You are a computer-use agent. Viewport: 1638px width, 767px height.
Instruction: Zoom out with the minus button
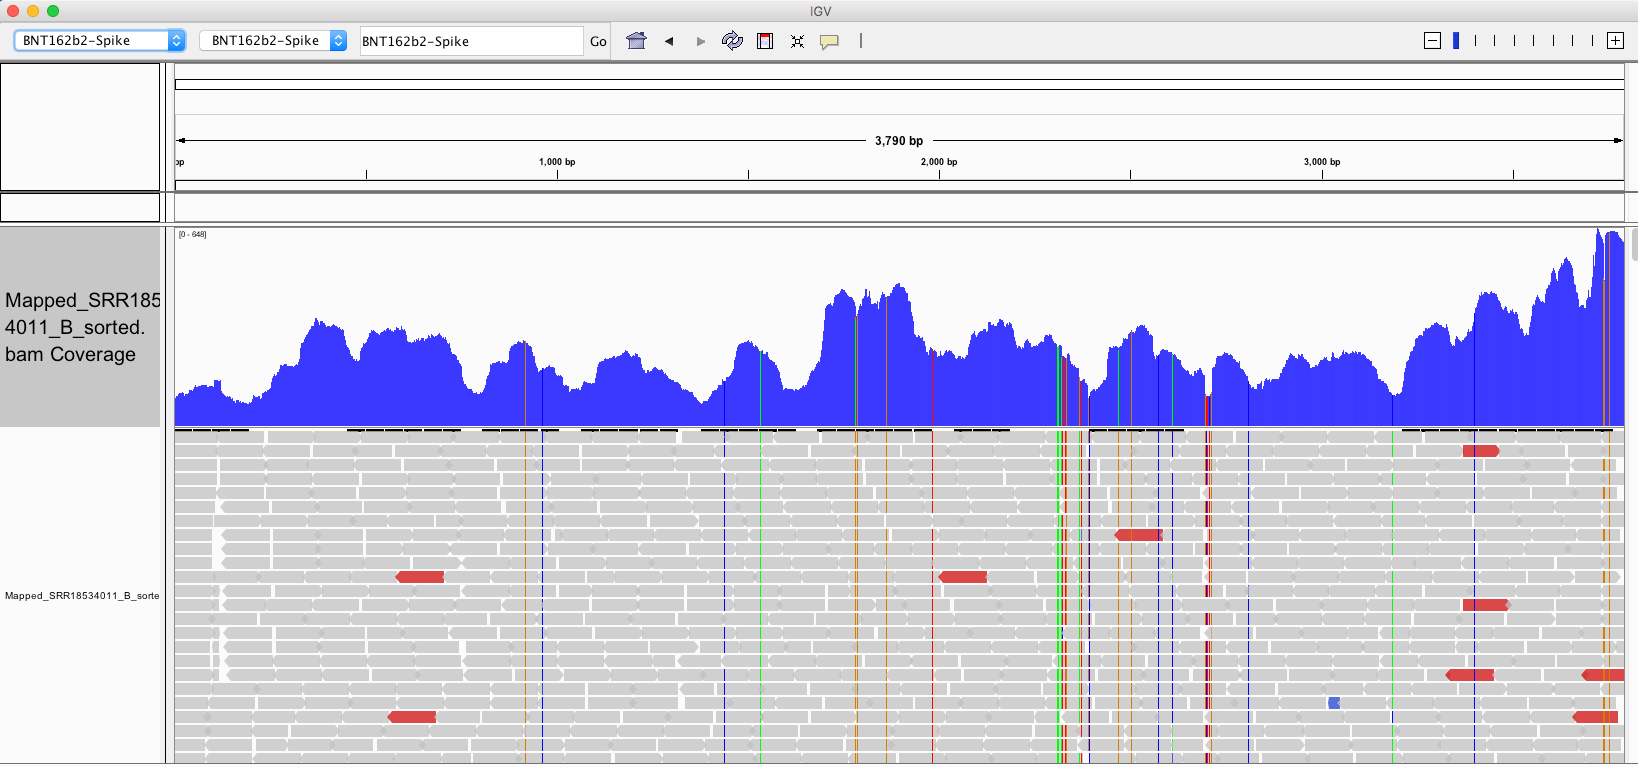1432,40
